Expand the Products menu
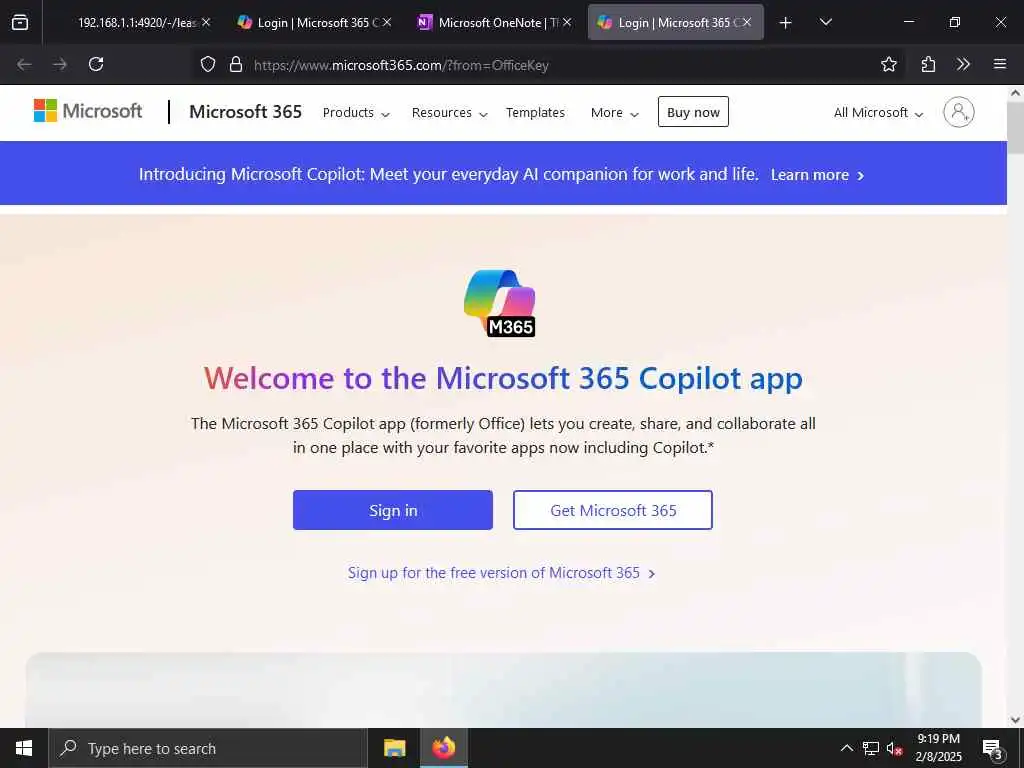1024x768 pixels. (356, 112)
